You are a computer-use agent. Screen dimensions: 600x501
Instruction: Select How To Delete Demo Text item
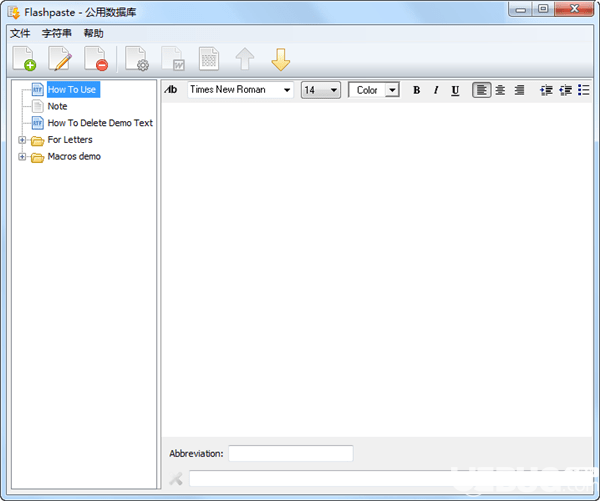[100, 123]
